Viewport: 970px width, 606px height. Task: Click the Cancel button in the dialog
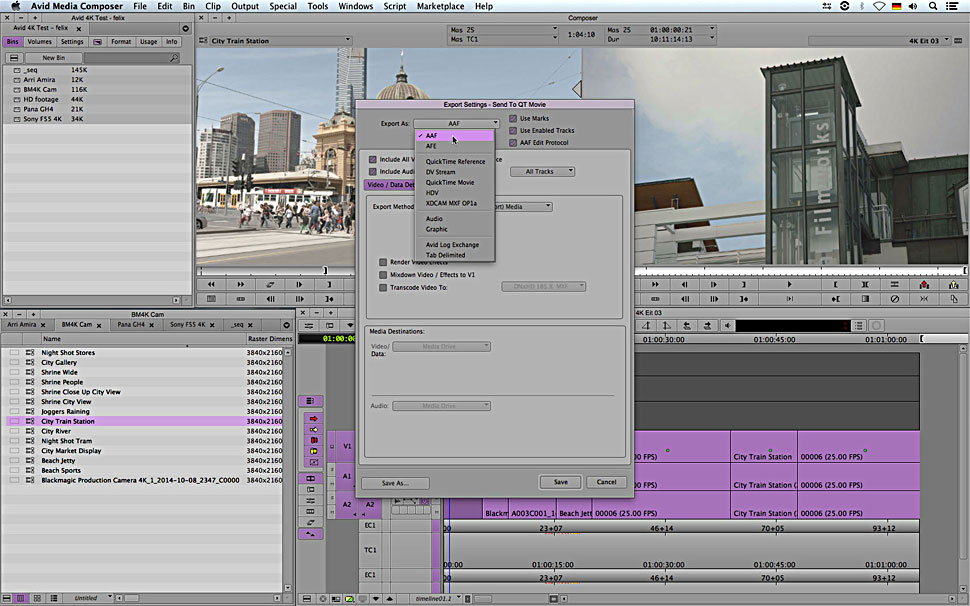pos(606,482)
